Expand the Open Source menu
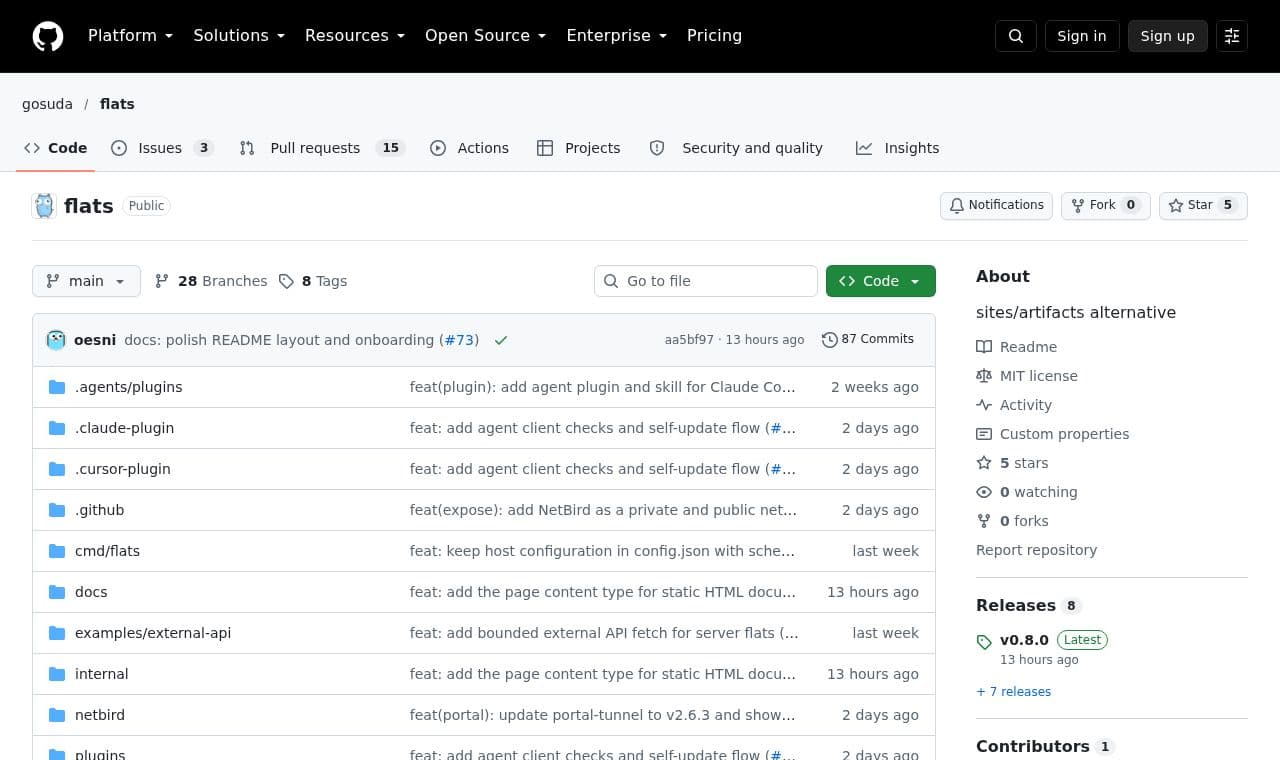The height and width of the screenshot is (760, 1280). tap(486, 36)
